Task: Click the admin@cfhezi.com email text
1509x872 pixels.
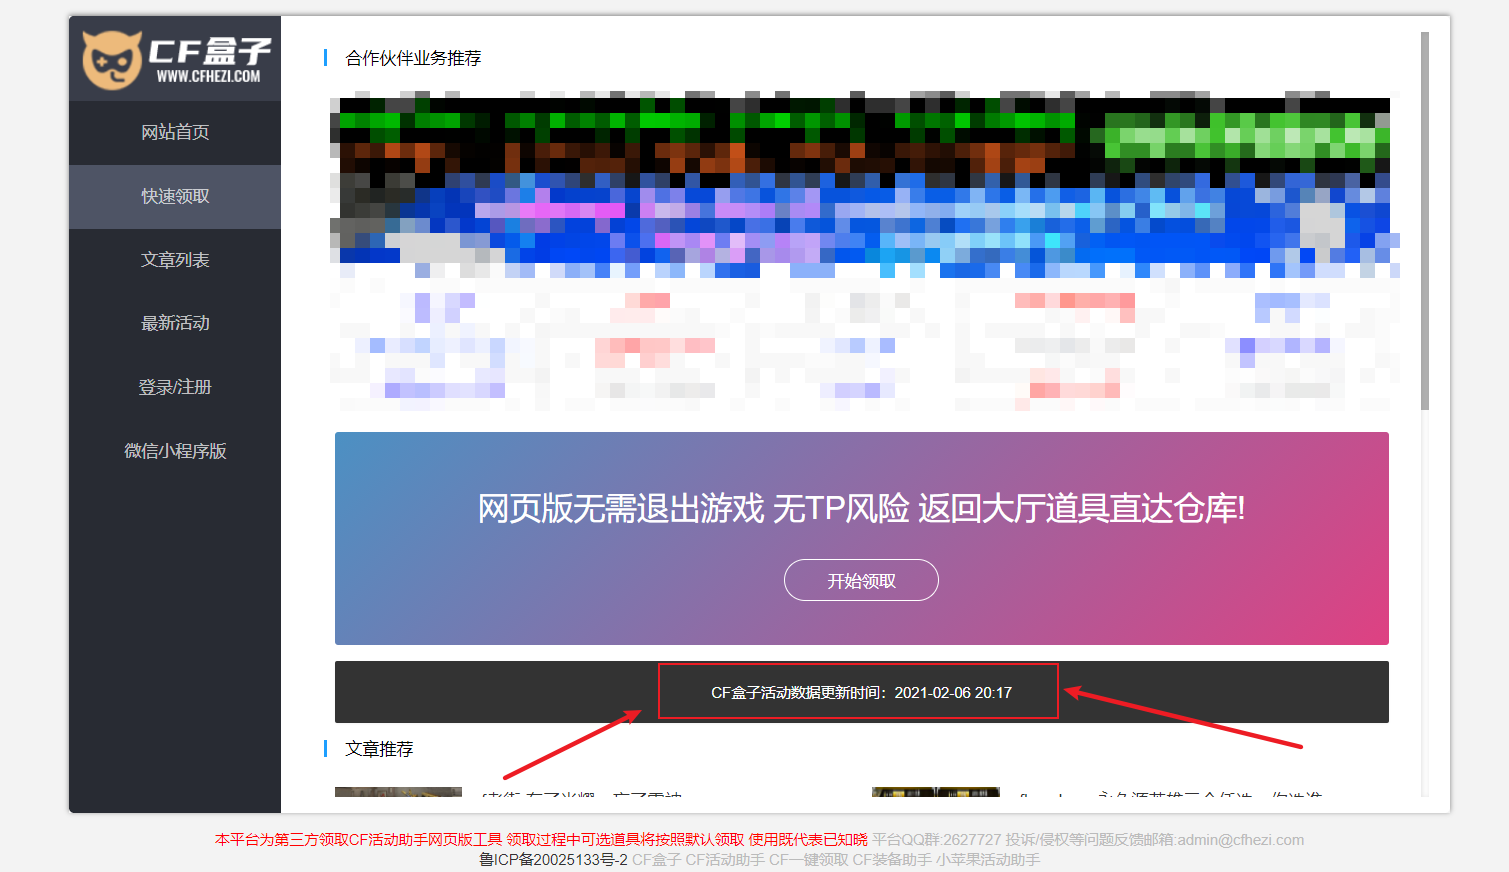Action: (x=1241, y=840)
